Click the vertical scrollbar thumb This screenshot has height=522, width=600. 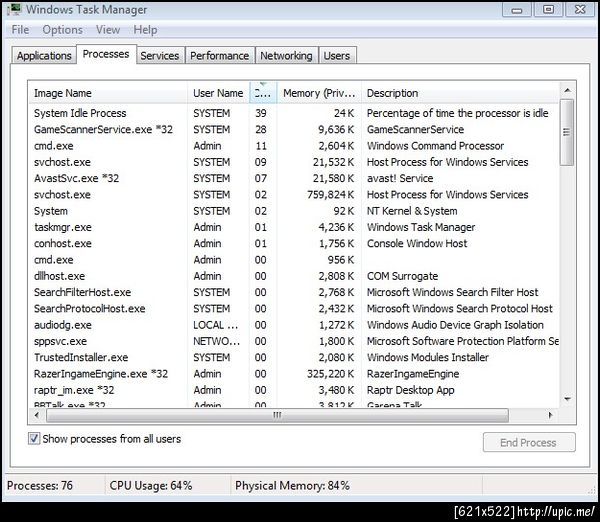pyautogui.click(x=567, y=132)
